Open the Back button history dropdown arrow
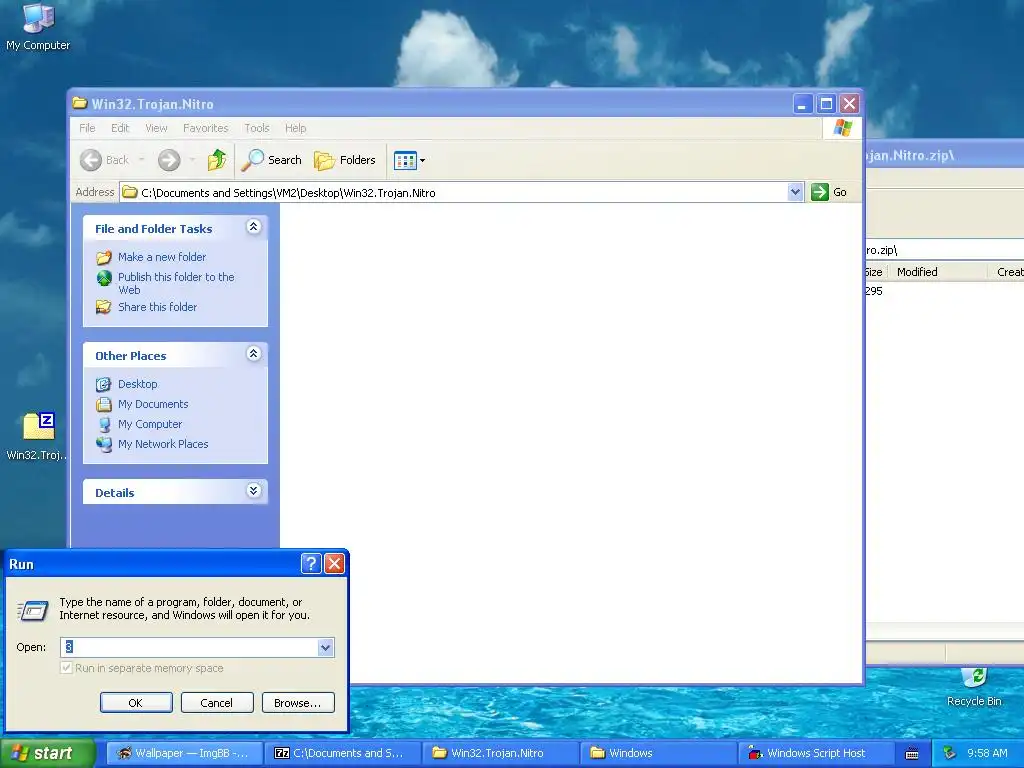This screenshot has height=768, width=1024. pos(141,160)
